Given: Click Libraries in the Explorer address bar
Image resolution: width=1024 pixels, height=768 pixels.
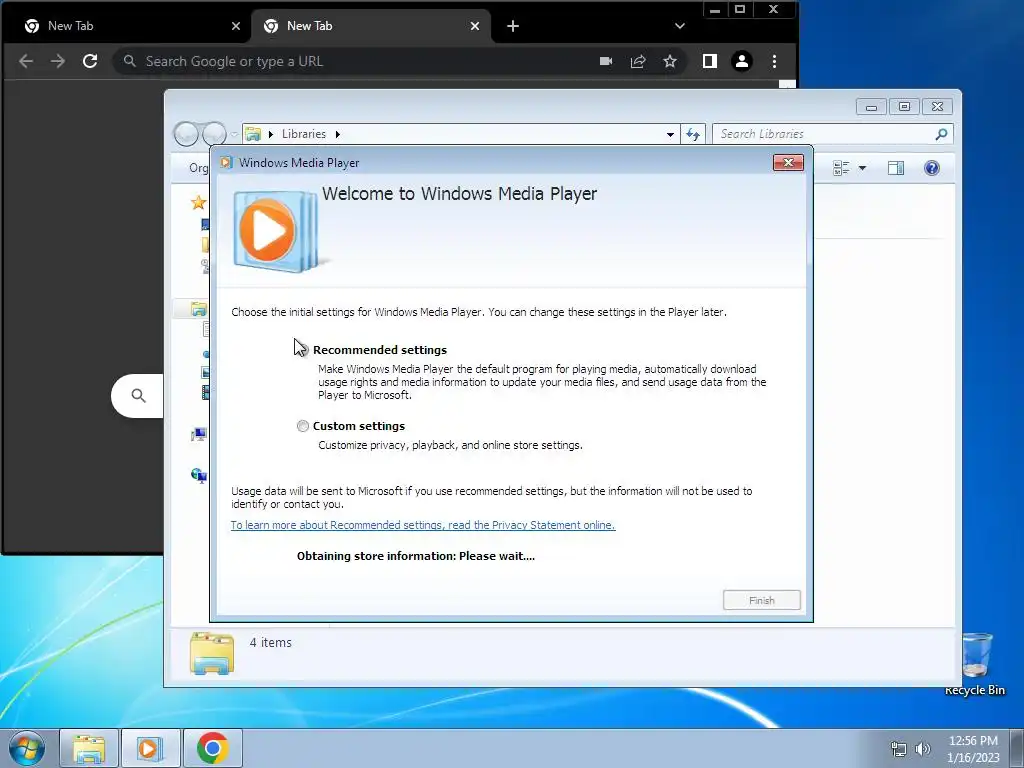Looking at the screenshot, I should (x=304, y=134).
